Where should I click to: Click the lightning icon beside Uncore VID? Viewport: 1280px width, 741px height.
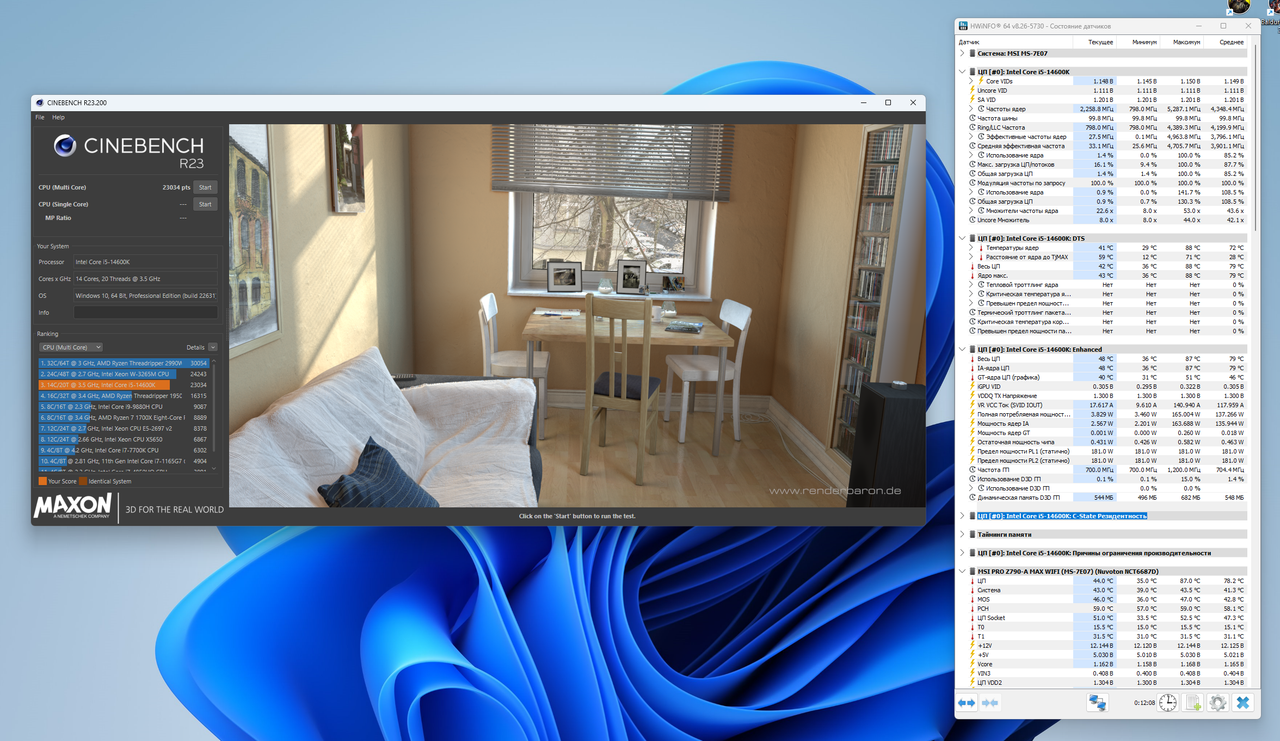(972, 91)
